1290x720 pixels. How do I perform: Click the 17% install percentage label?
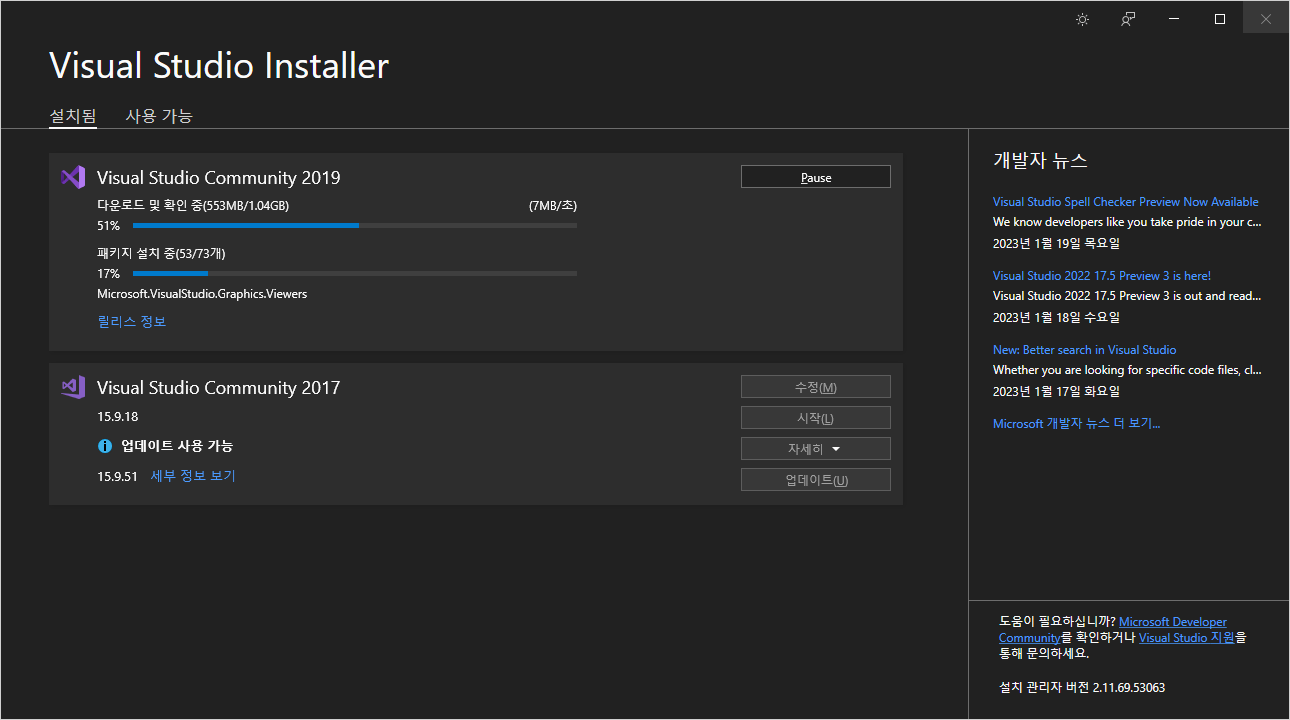tap(108, 273)
